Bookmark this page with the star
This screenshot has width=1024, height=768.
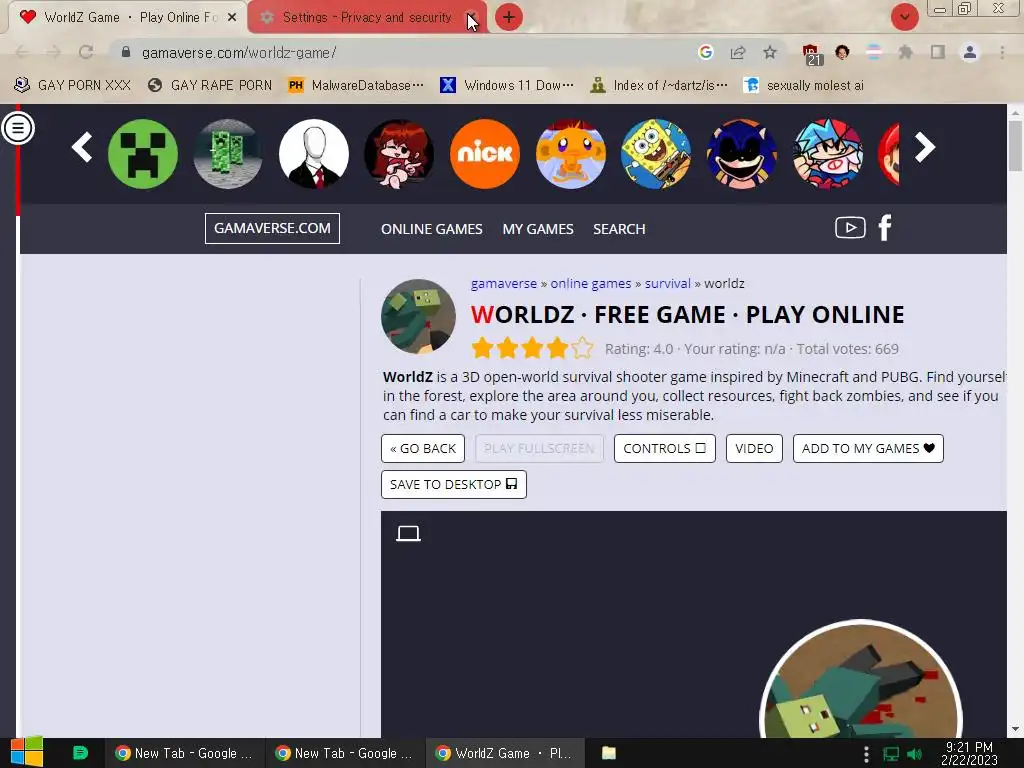pos(770,52)
